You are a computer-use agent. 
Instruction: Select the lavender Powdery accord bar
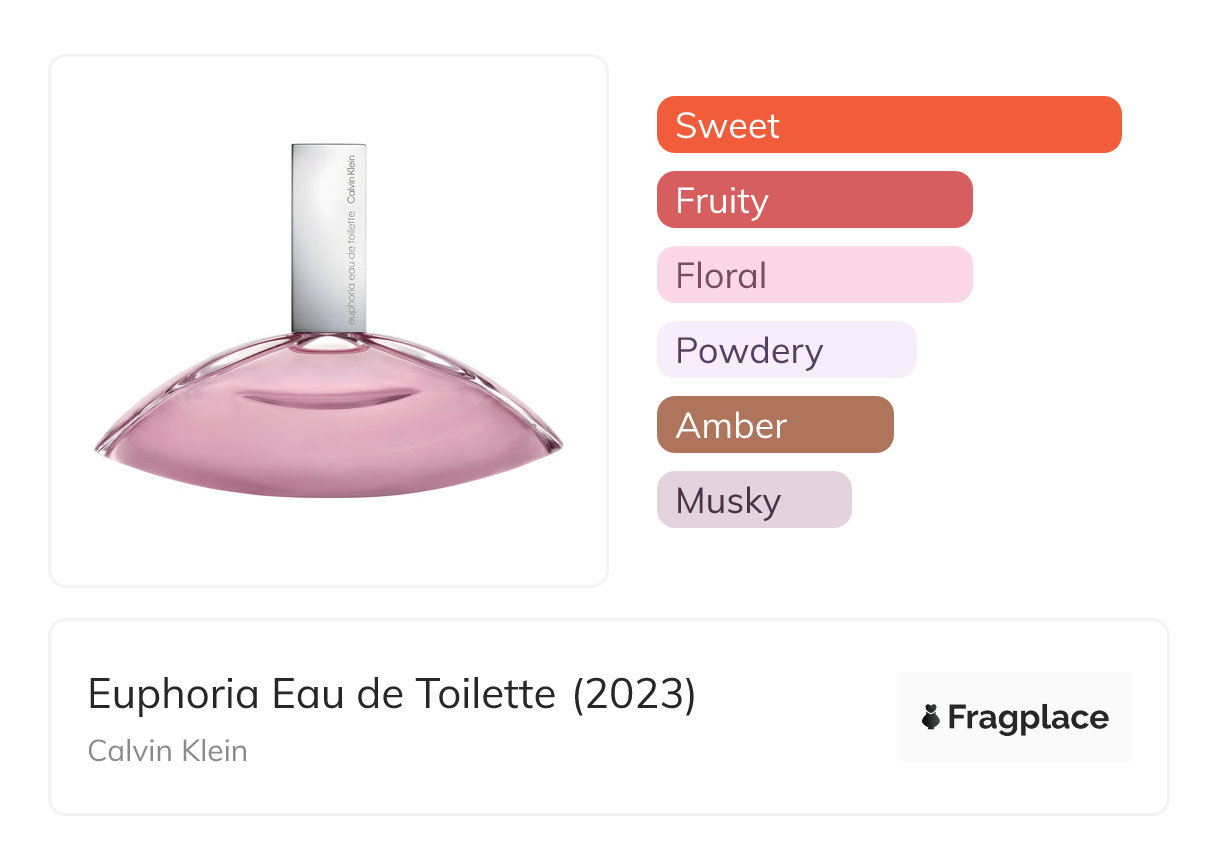786,350
